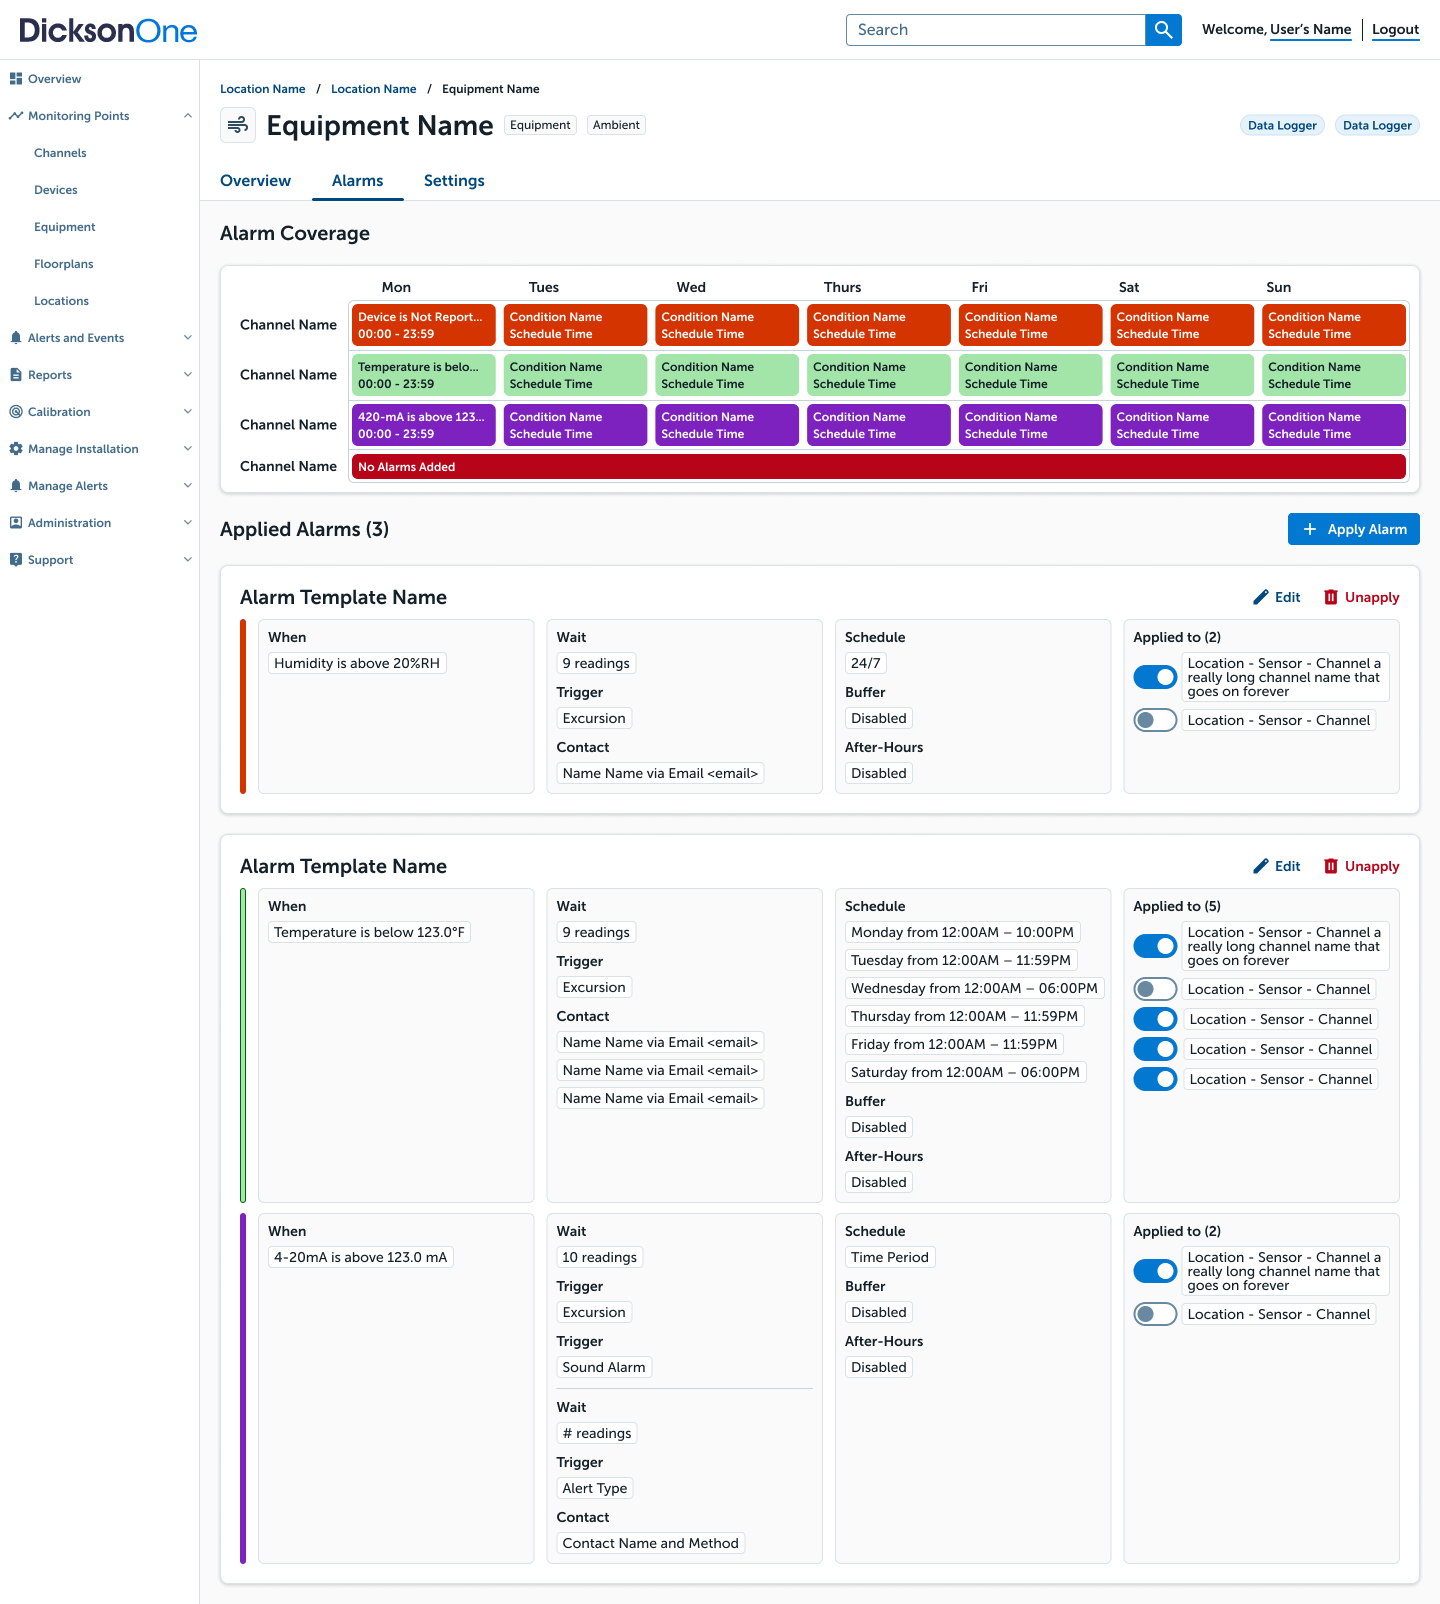
Task: Toggle third channel switch in Applied to (5)
Action: [1155, 1019]
